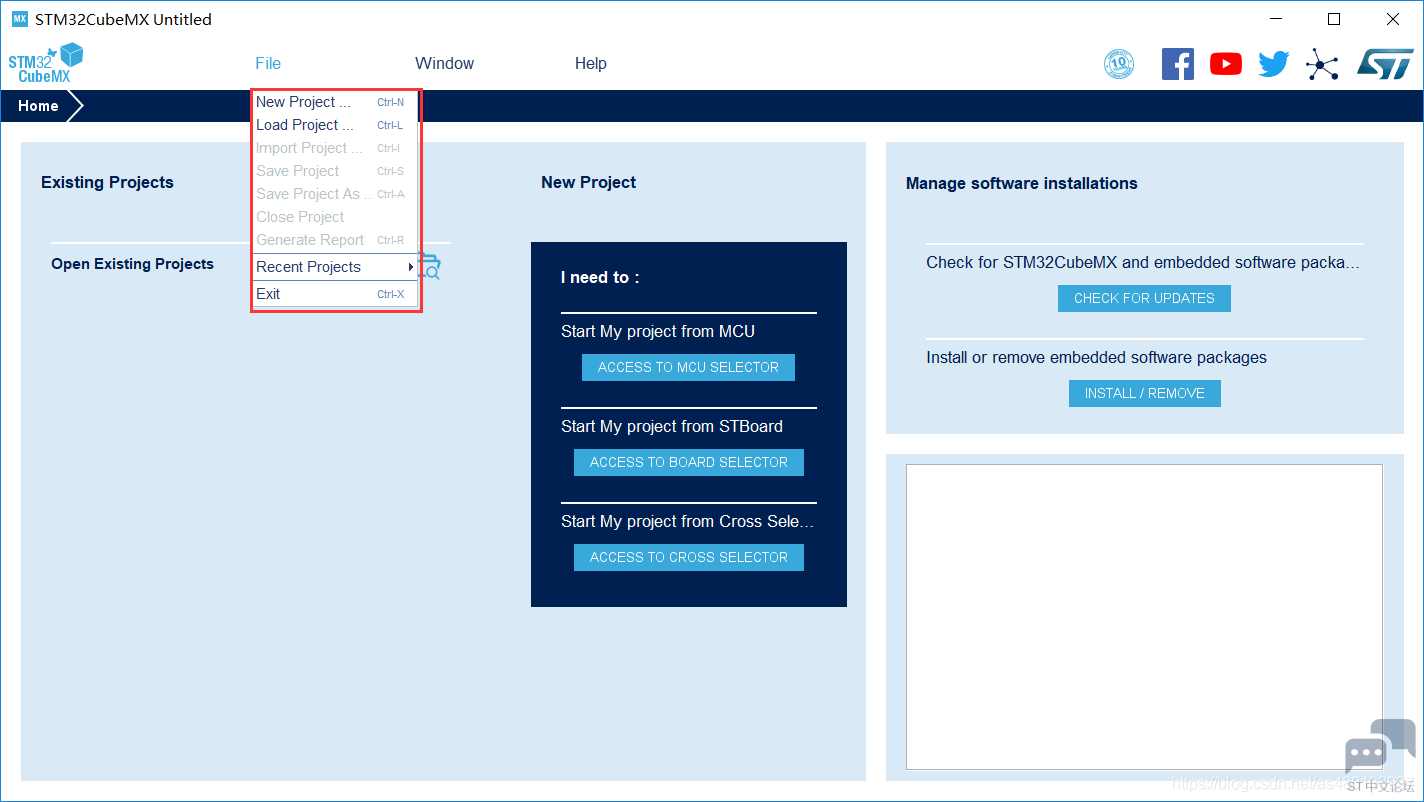Screen dimensions: 1424x802
Task: Close the STM32CubeMX window
Action: 1393,19
